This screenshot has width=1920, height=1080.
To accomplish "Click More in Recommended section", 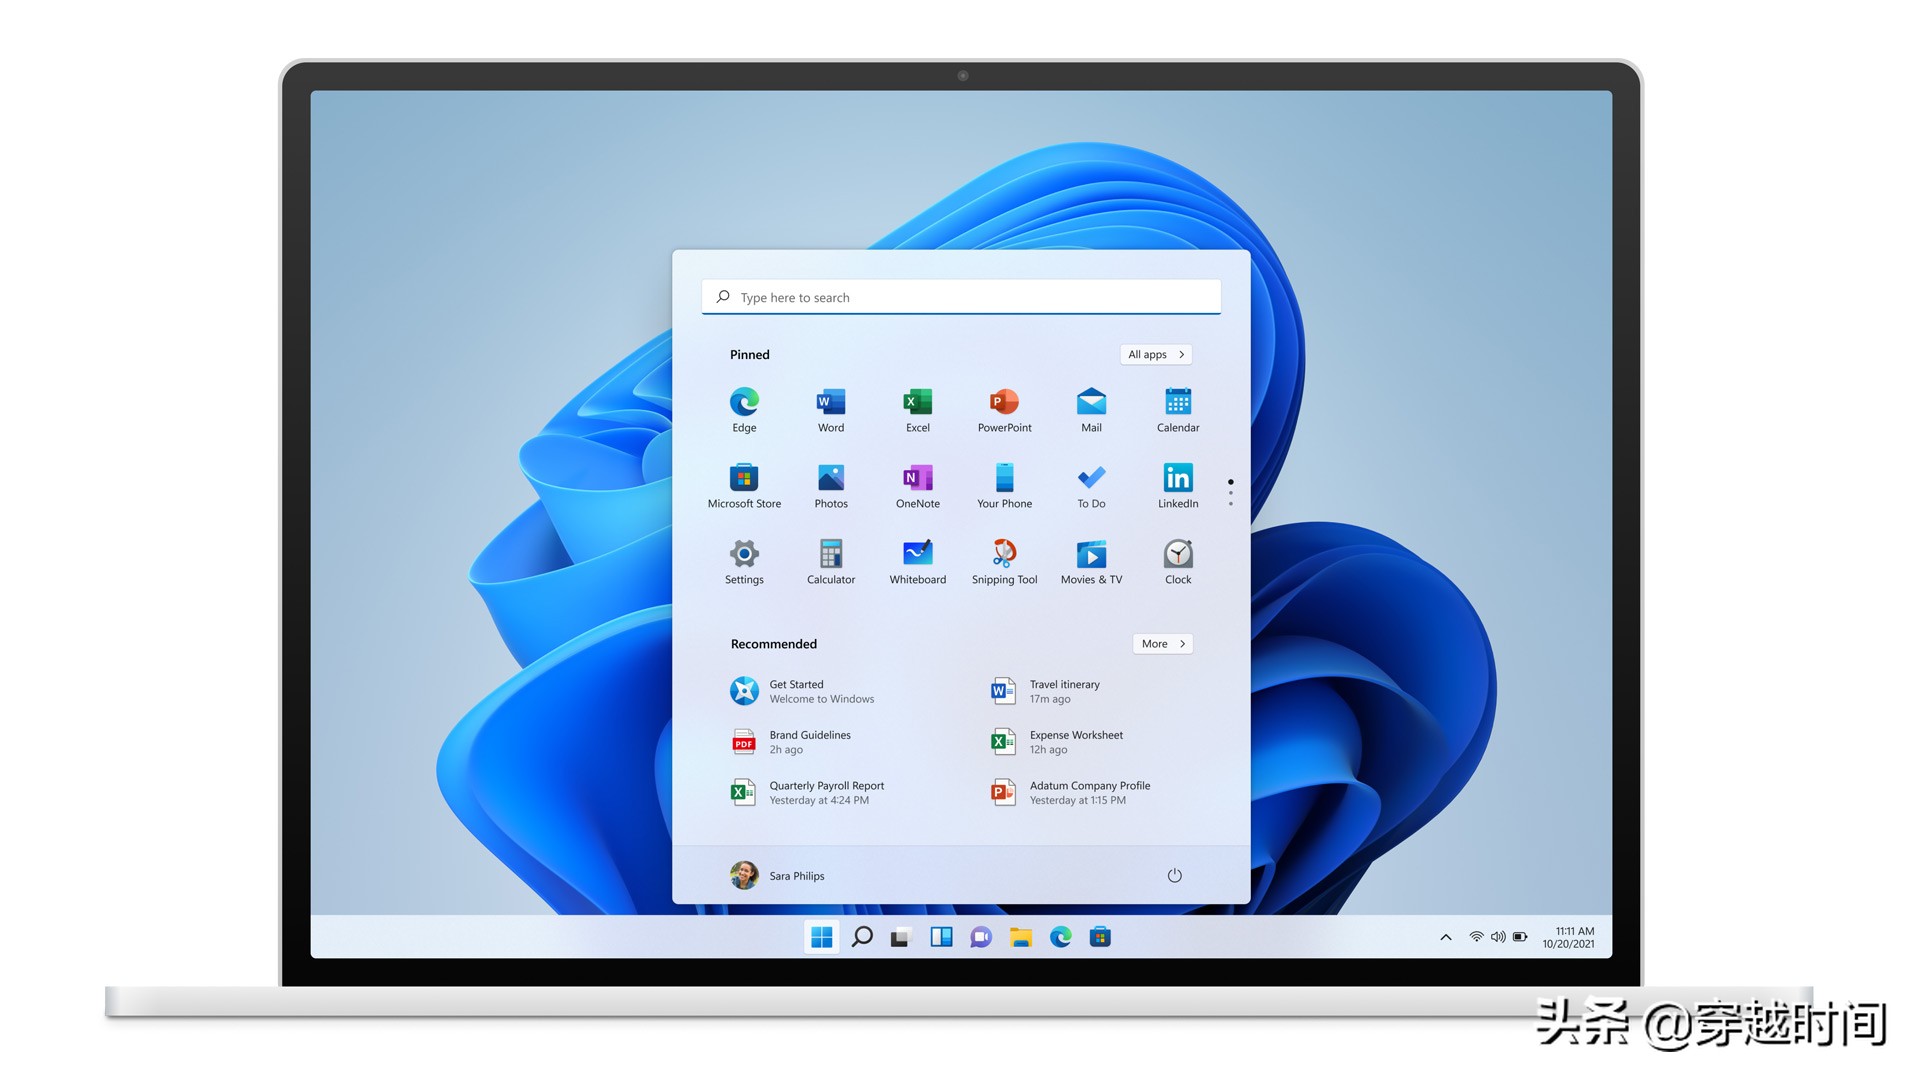I will pyautogui.click(x=1160, y=644).
